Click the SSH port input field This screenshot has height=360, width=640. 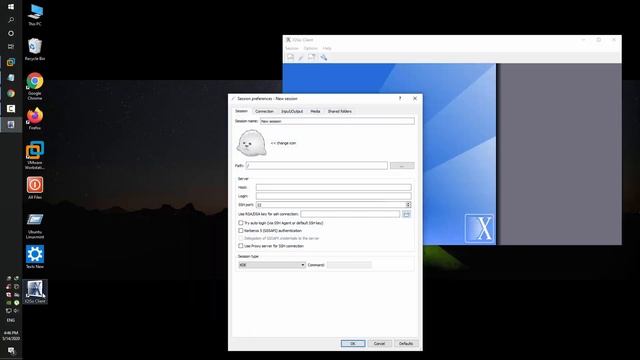tap(331, 204)
